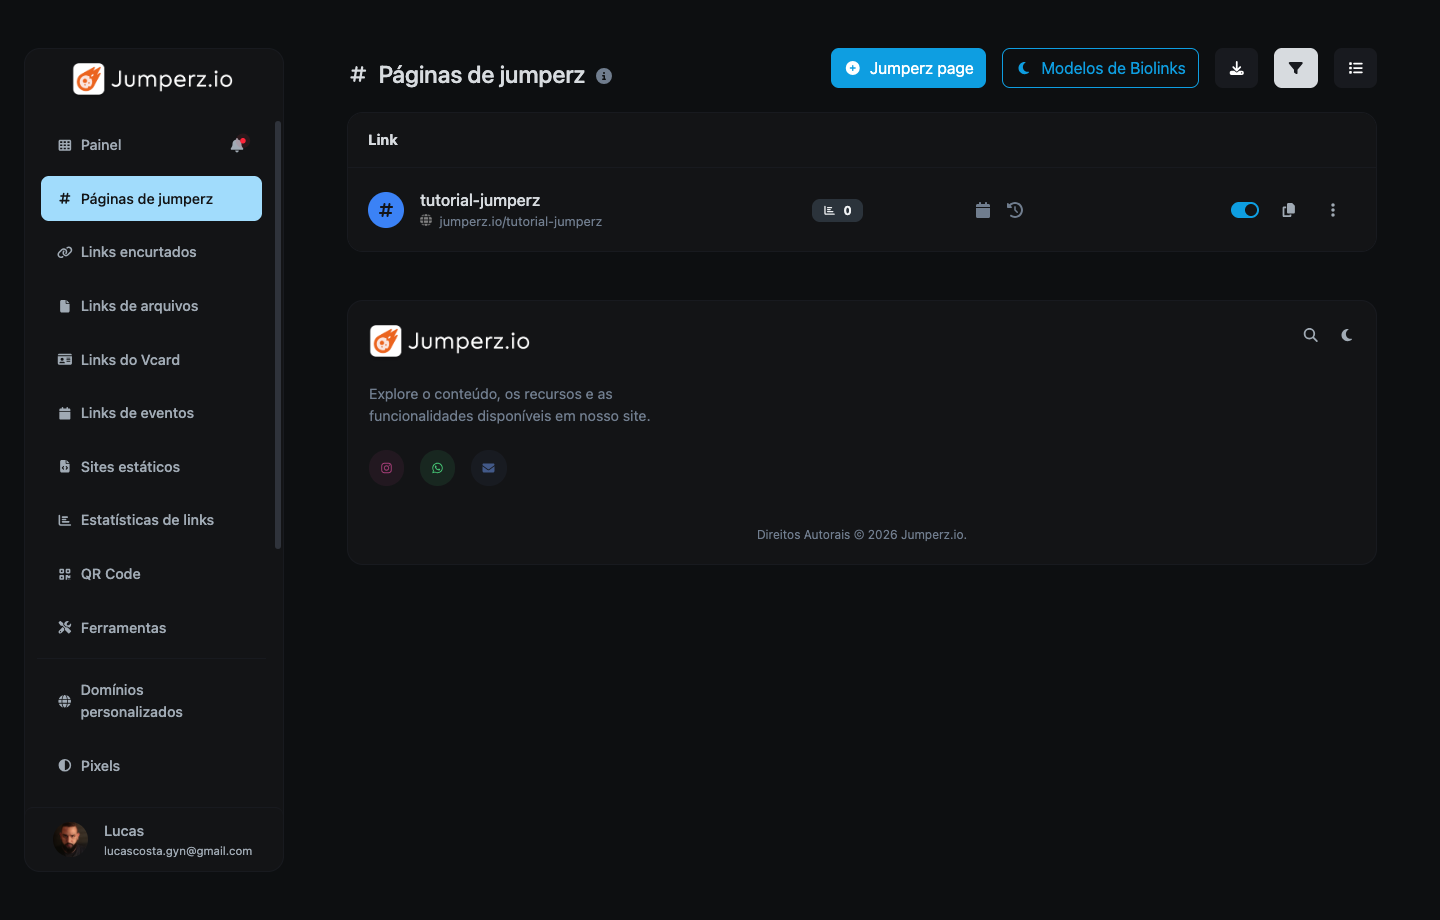Open Links de eventos

coord(151,413)
